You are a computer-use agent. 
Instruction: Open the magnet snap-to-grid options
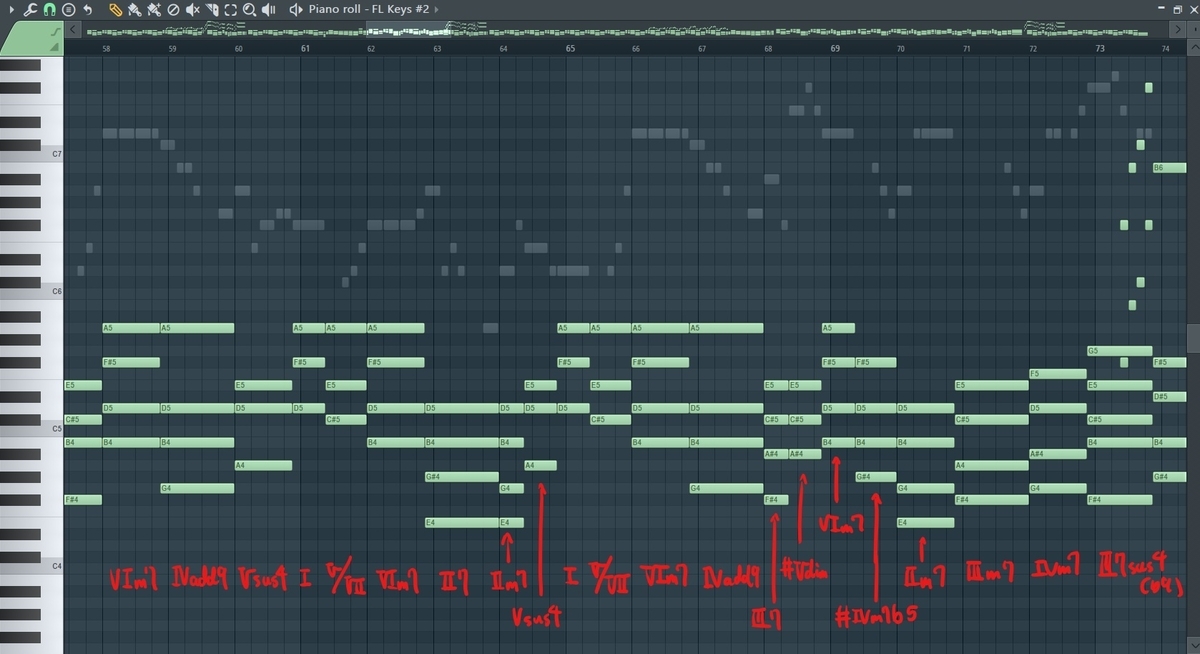[48, 9]
